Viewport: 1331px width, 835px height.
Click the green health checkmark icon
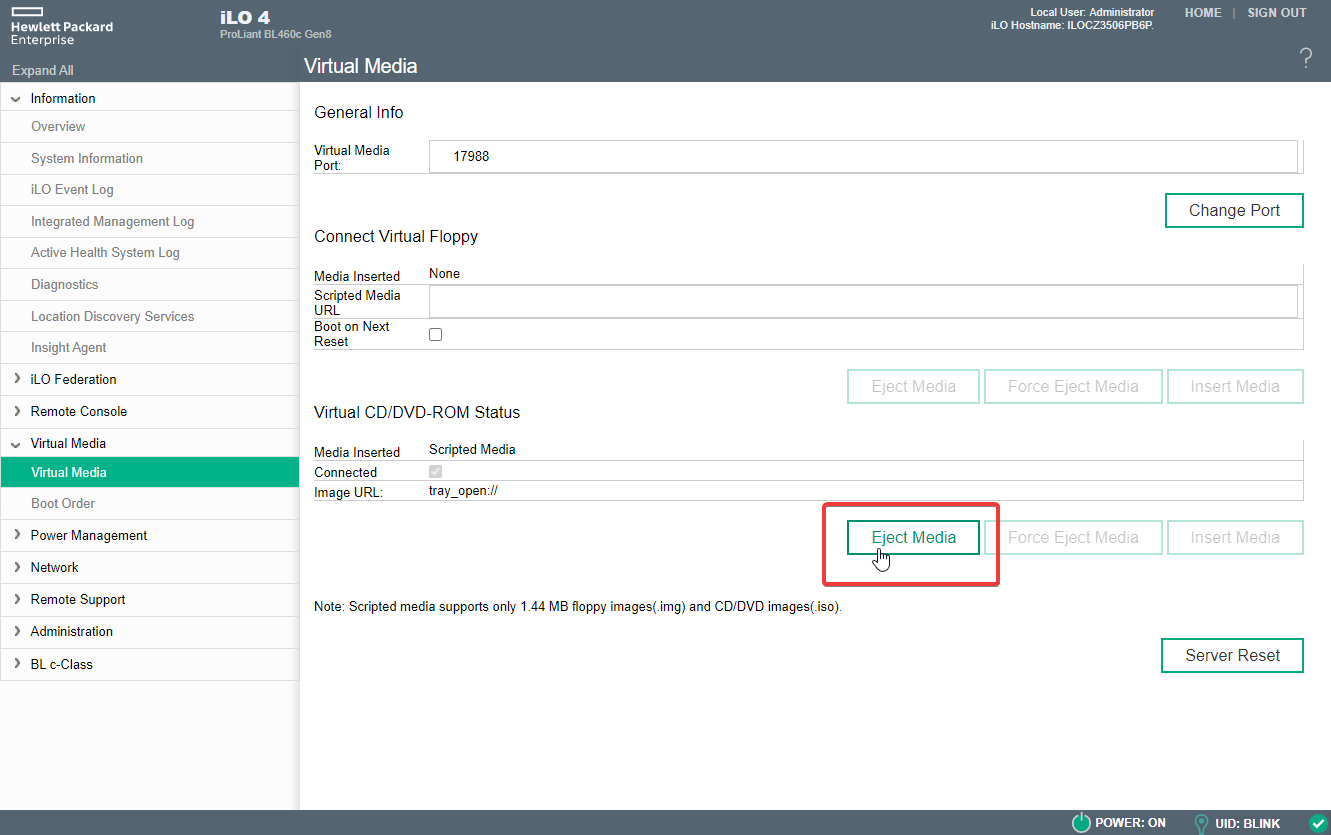(1317, 823)
